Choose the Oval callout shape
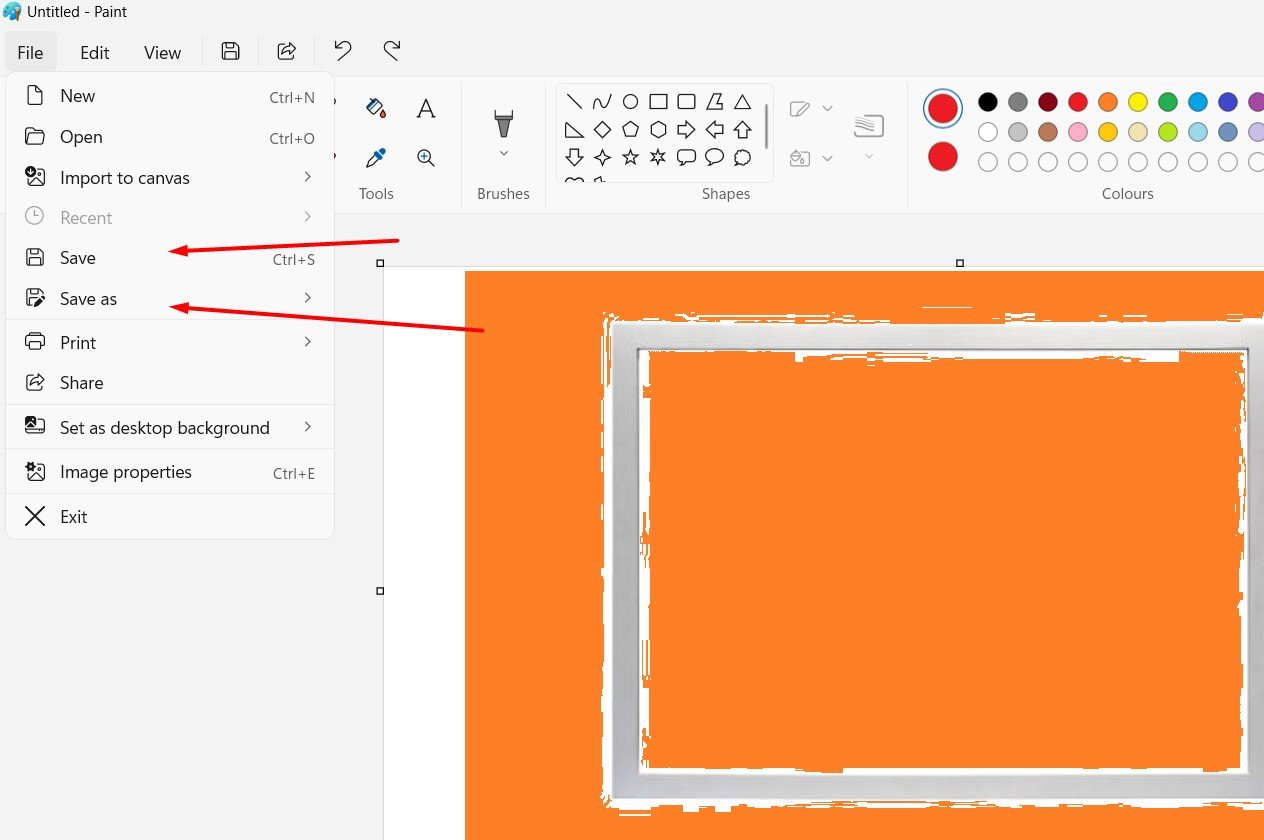1264x840 pixels. coord(714,157)
